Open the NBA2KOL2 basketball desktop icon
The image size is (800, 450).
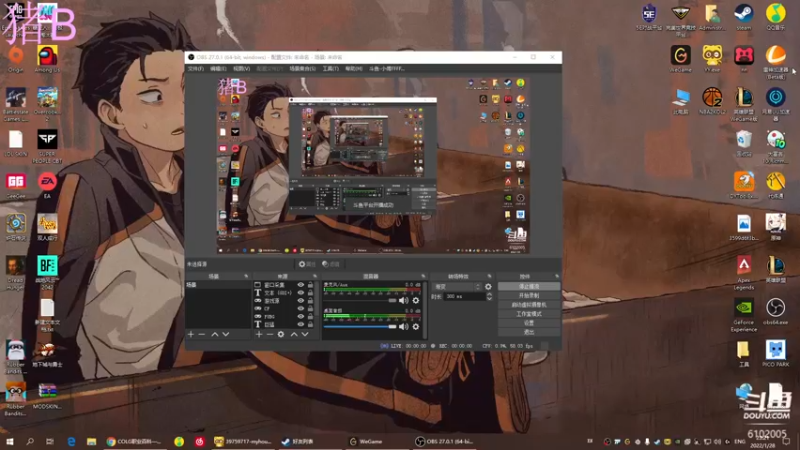[x=712, y=101]
